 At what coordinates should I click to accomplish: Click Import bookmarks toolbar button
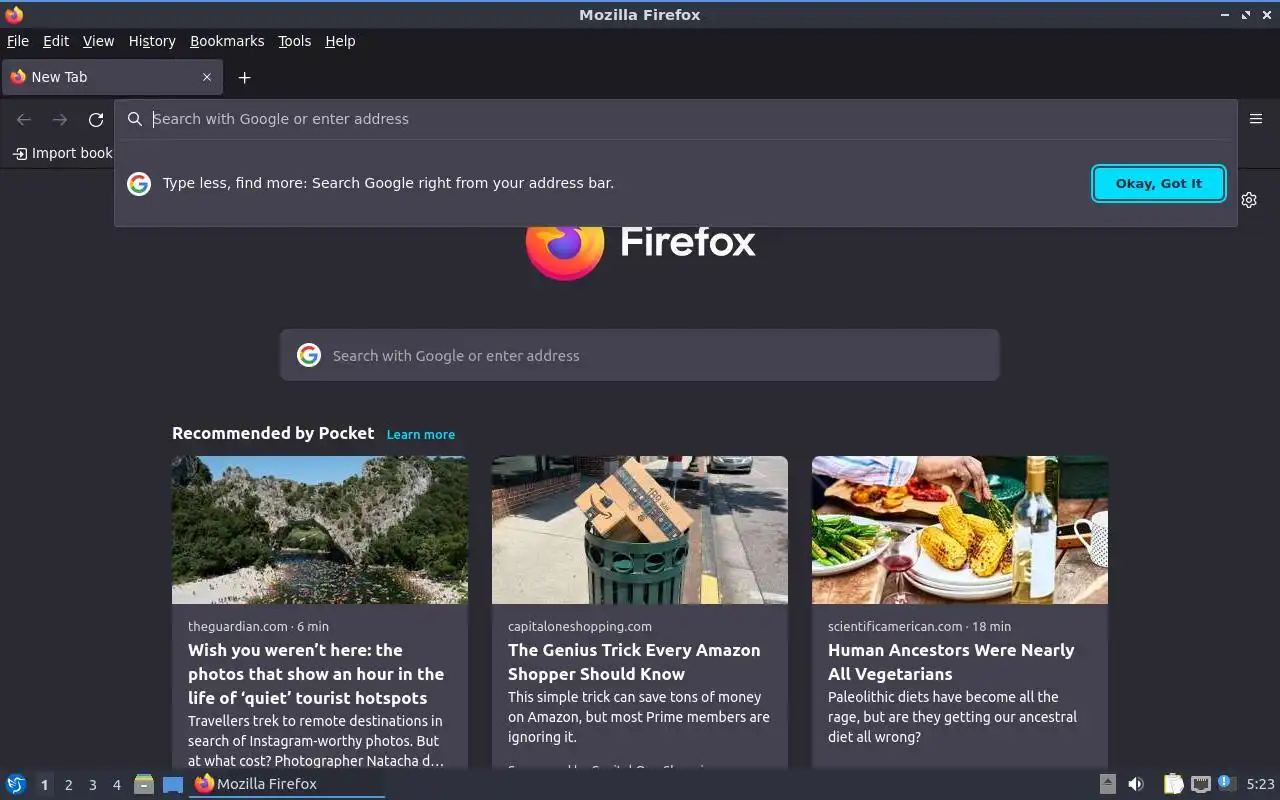point(62,153)
